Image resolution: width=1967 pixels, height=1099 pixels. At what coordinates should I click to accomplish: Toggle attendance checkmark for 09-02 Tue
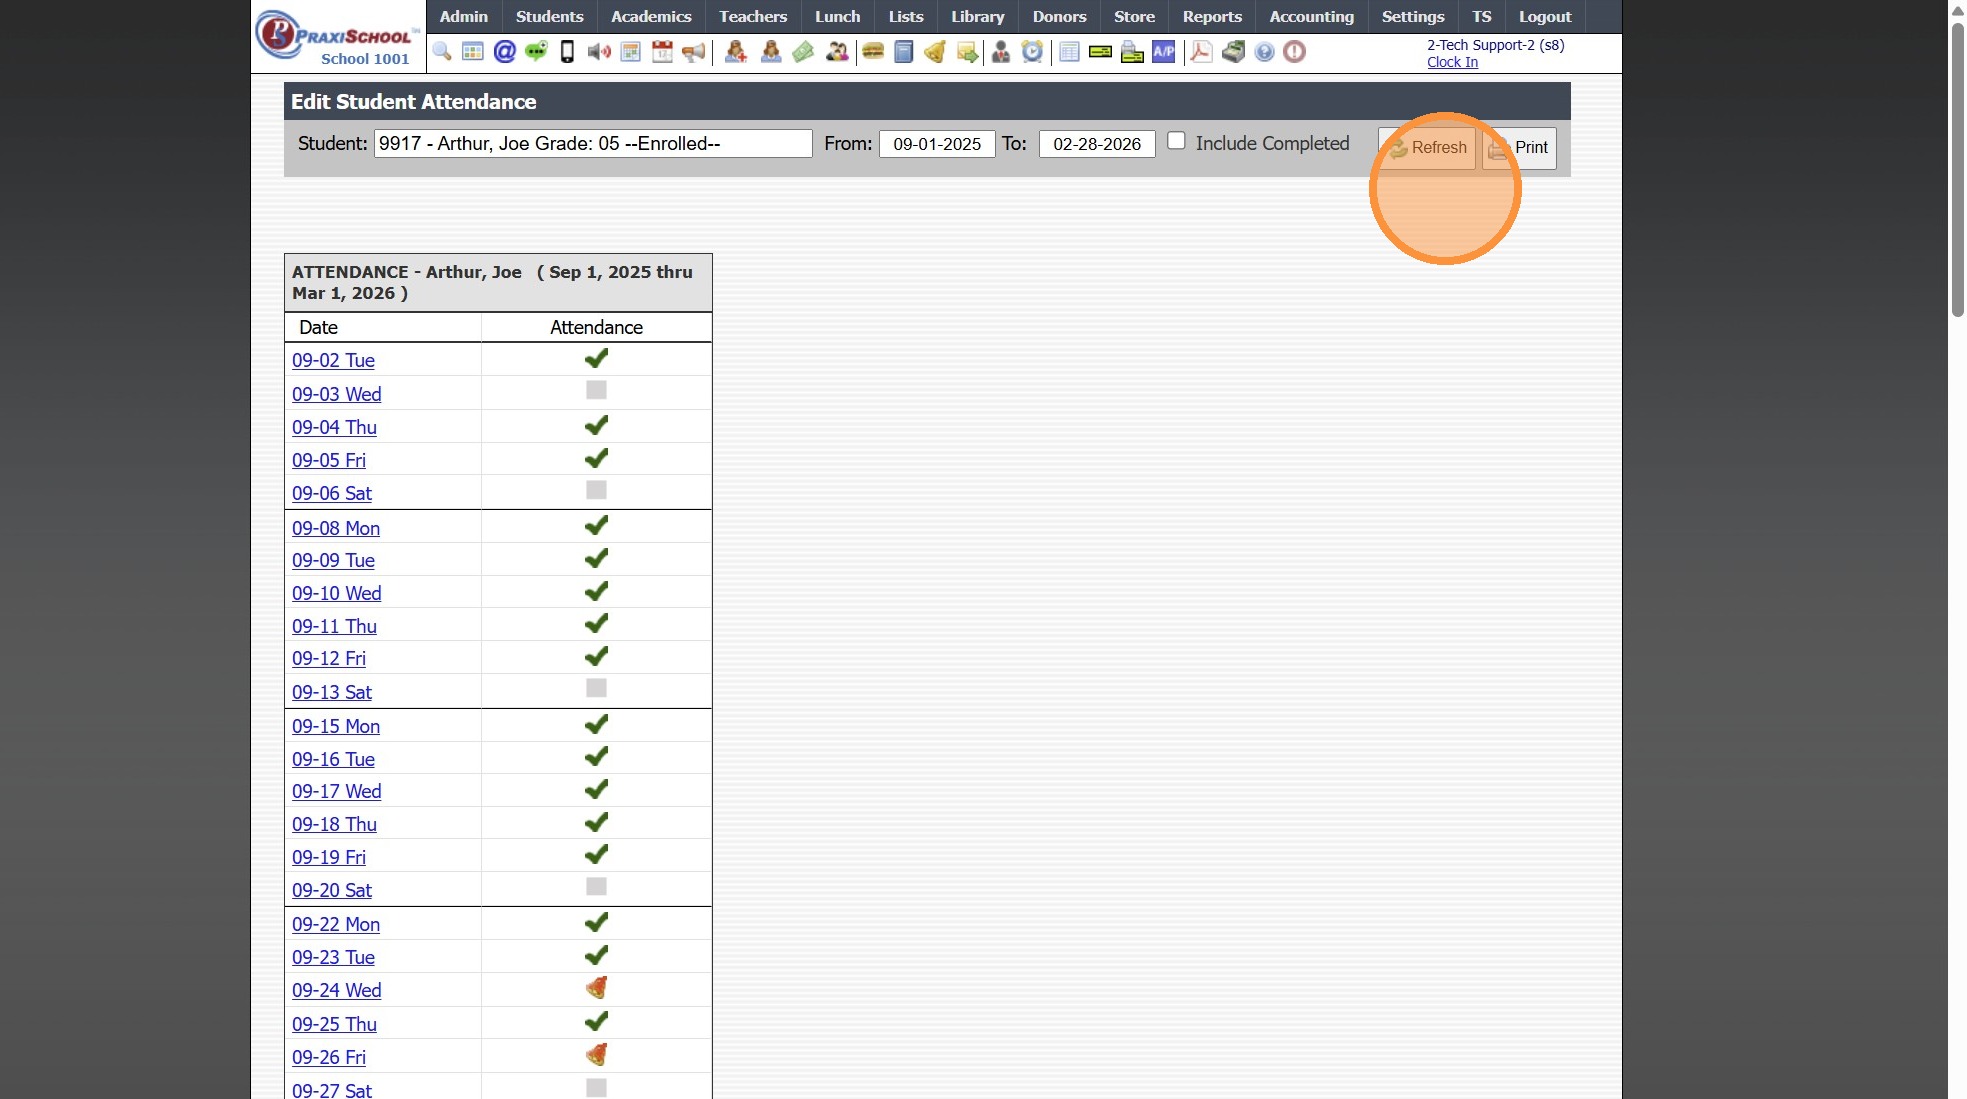pyautogui.click(x=596, y=358)
